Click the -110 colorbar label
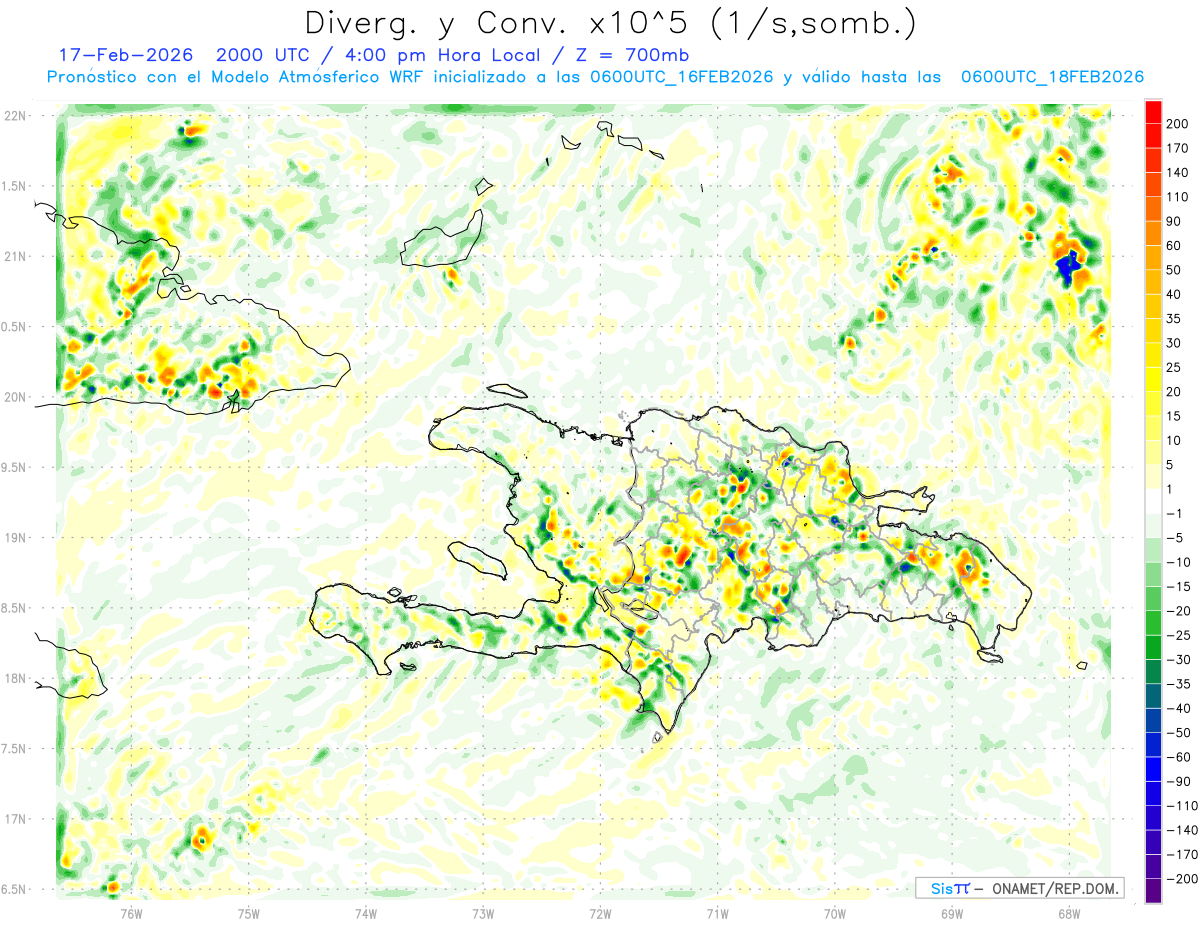1200x927 pixels. [1180, 806]
